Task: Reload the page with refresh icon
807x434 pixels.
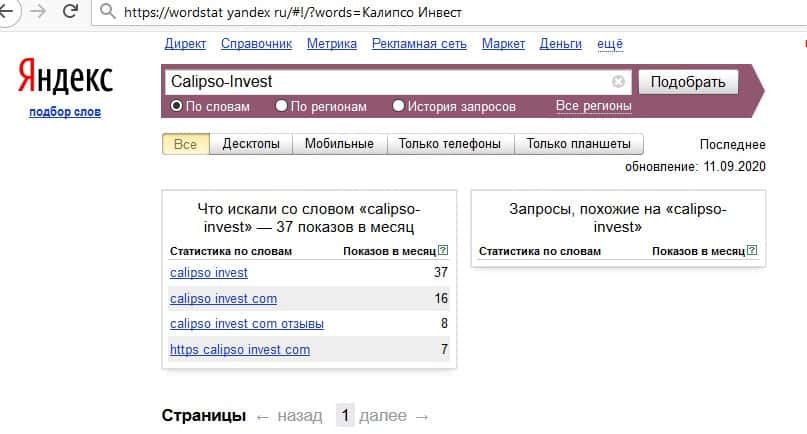Action: pos(71,13)
